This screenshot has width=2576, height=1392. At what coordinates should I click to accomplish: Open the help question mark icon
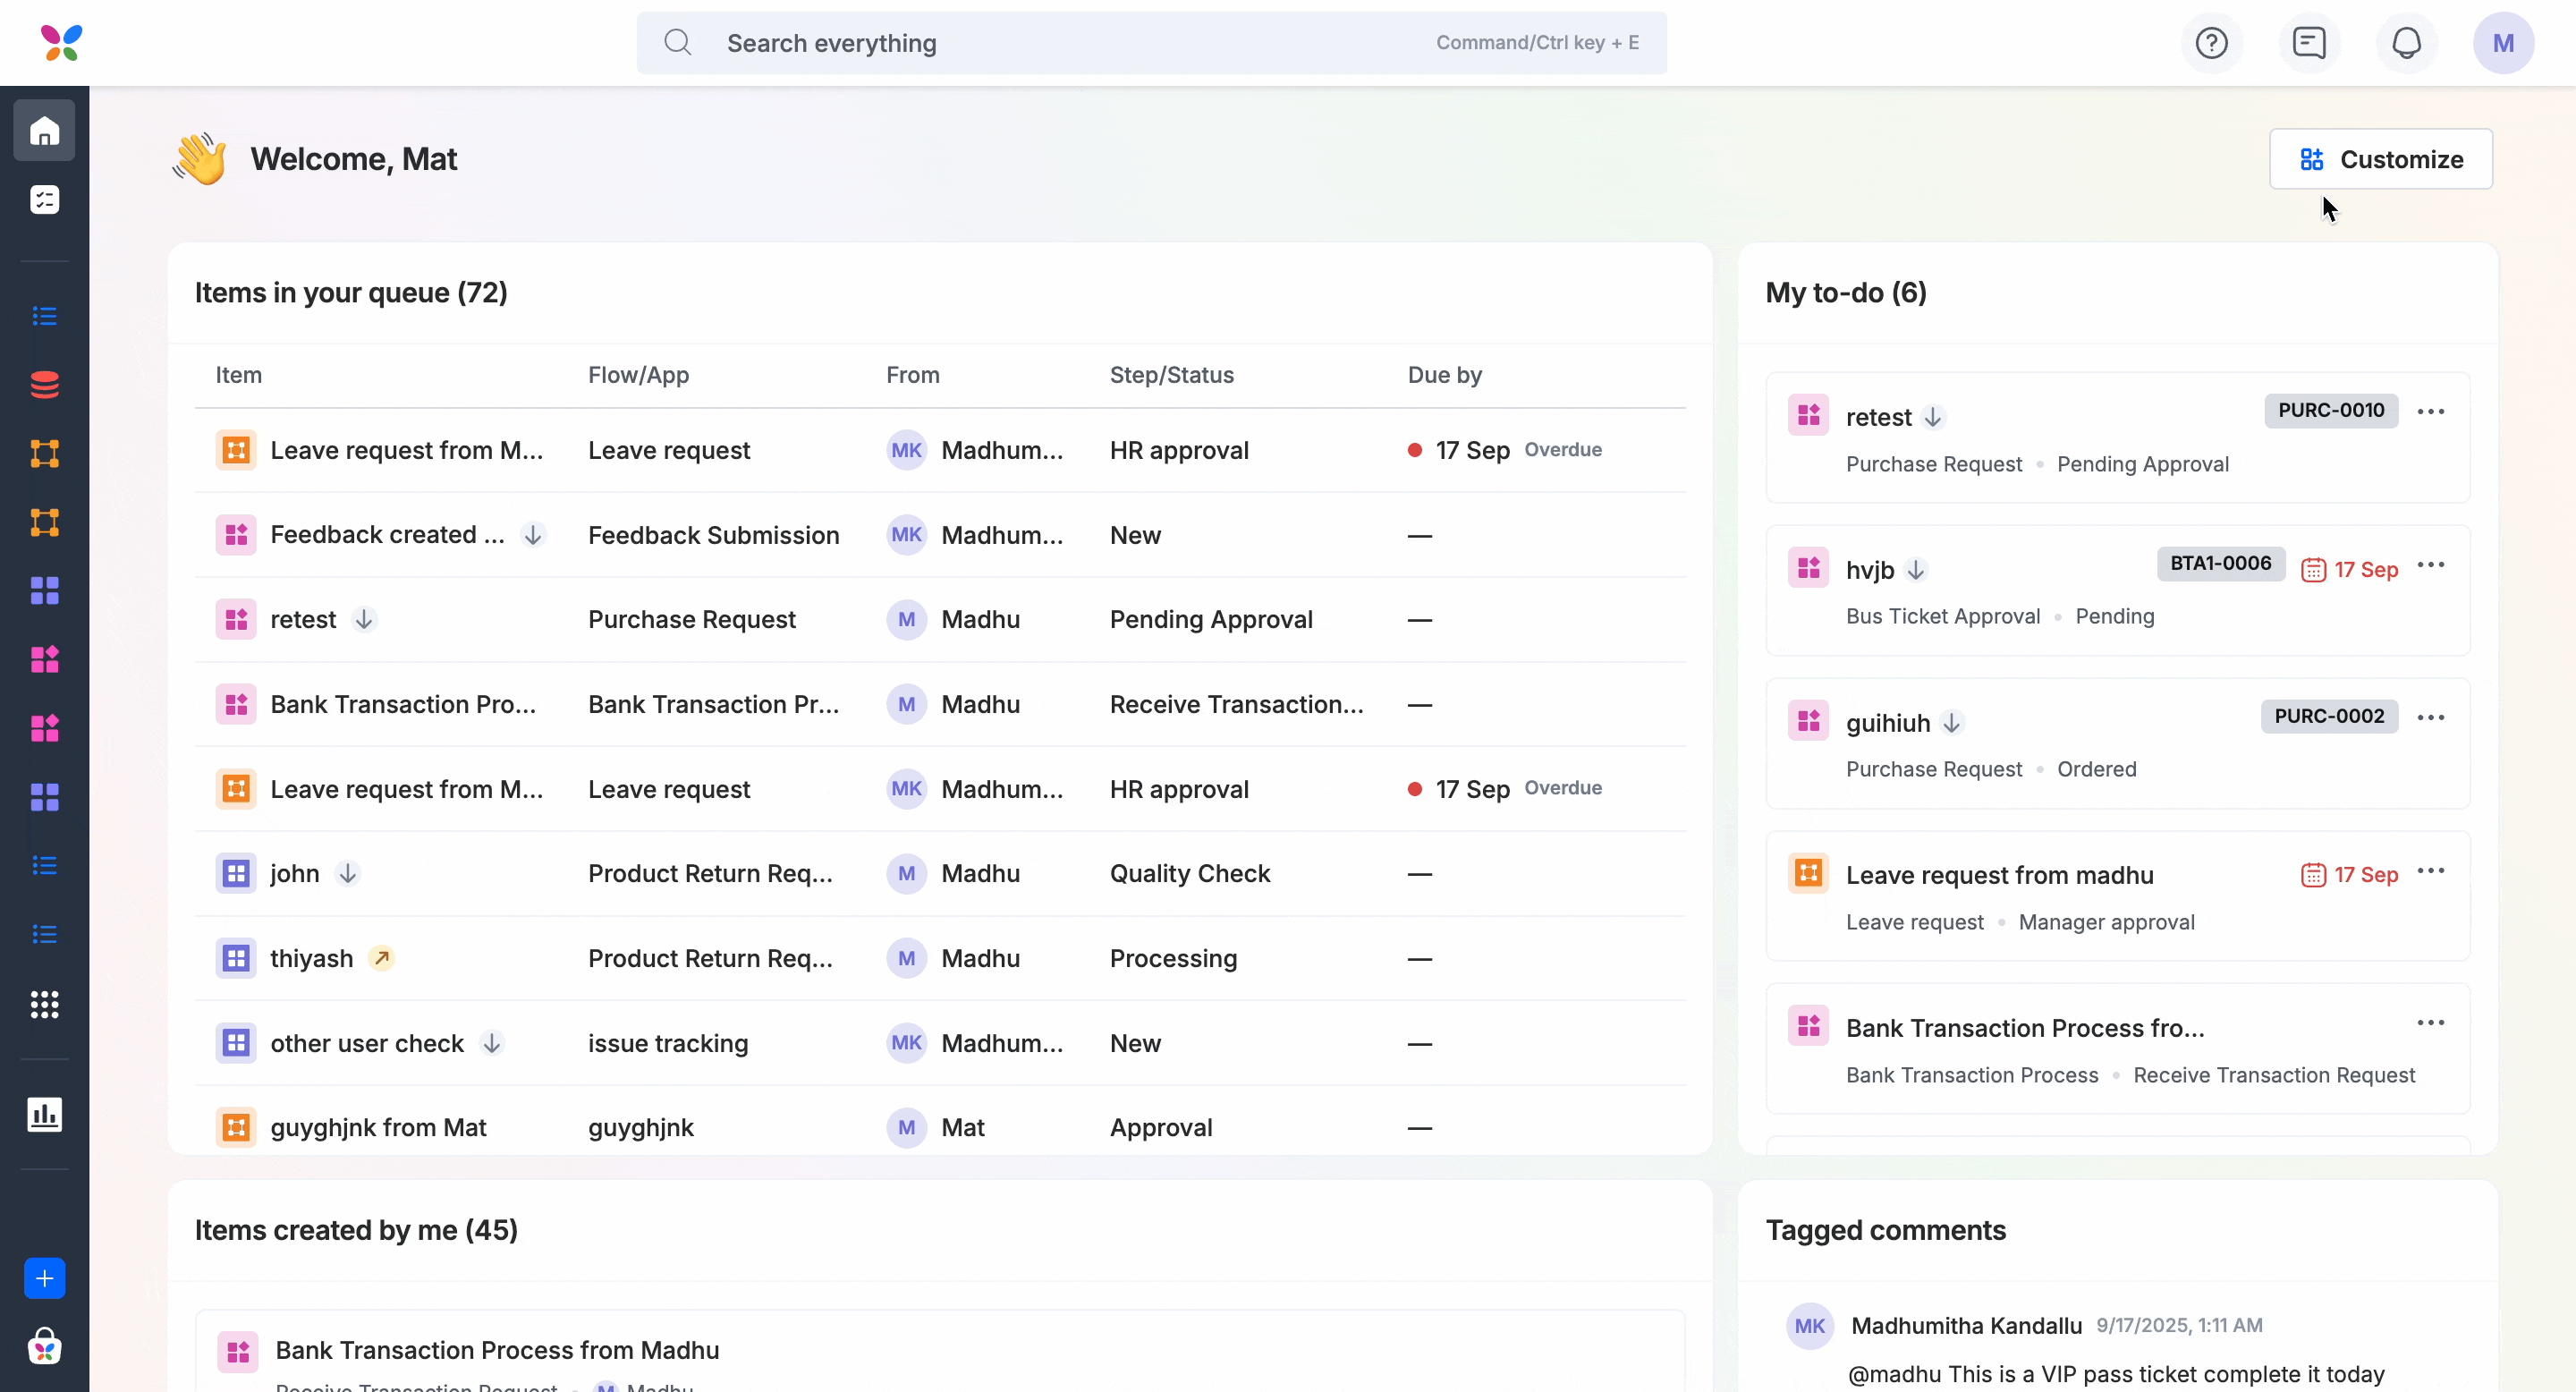[x=2212, y=42]
